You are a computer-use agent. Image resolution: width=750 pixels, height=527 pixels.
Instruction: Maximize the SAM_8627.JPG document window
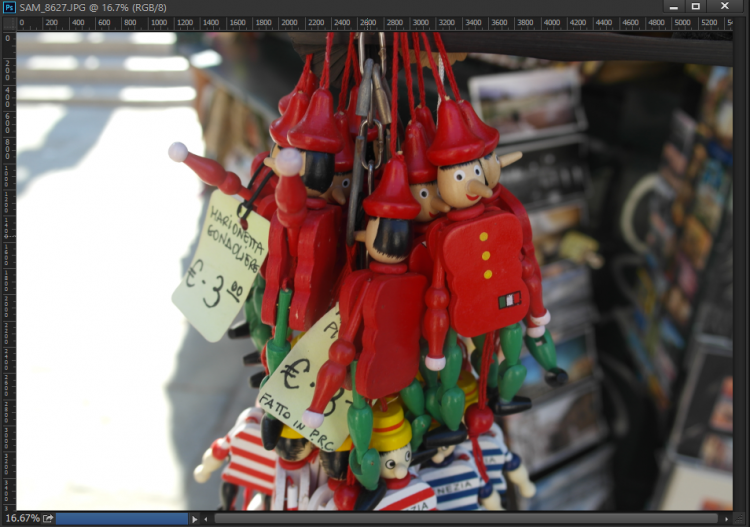click(697, 7)
